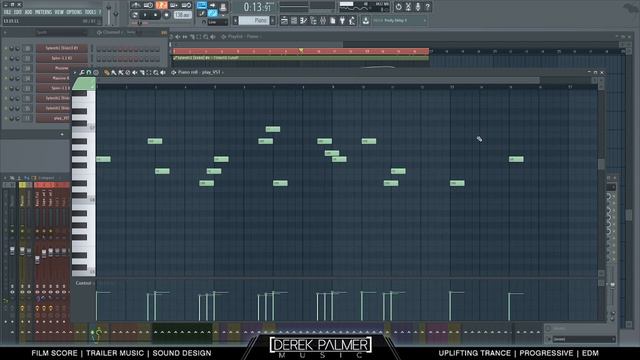Click the microphone icon top right
The width and height of the screenshot is (640, 360).
418,7
